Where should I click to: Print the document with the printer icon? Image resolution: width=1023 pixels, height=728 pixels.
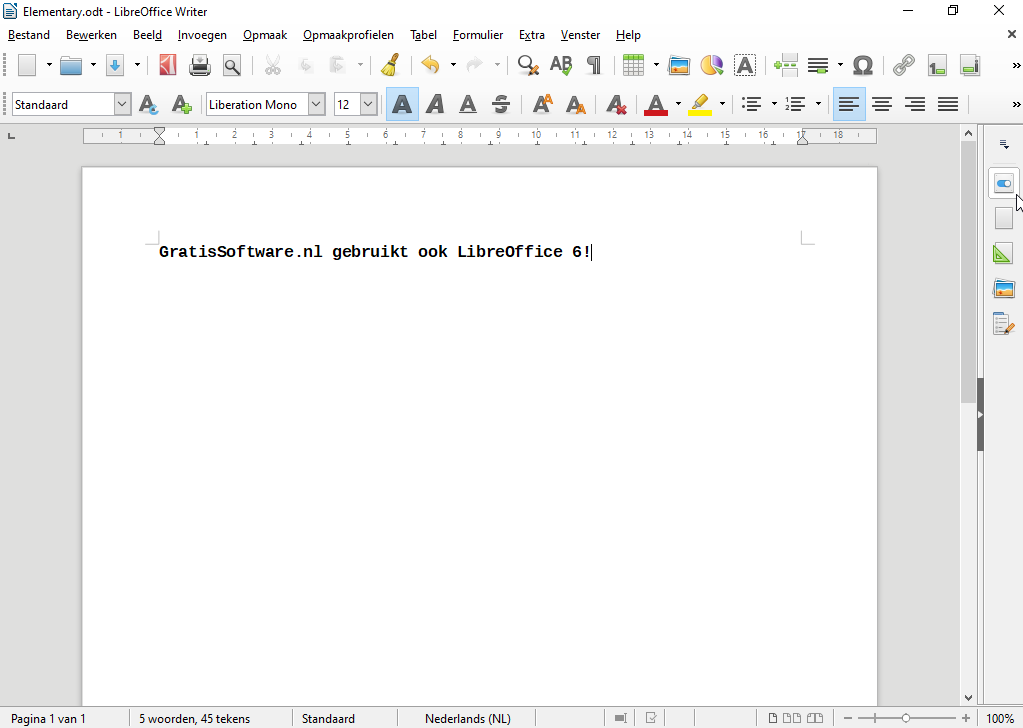[x=200, y=66]
